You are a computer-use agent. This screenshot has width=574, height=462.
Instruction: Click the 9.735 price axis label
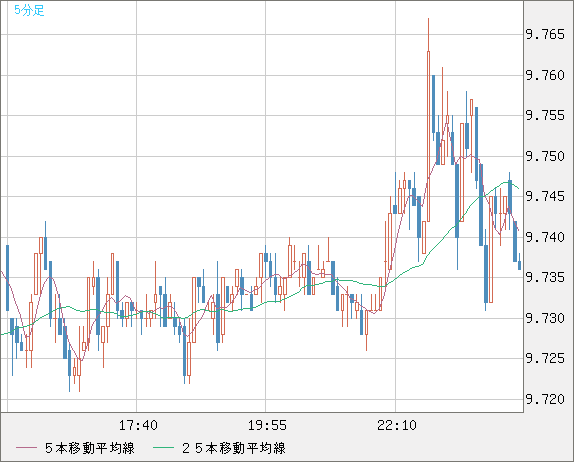tap(545, 277)
